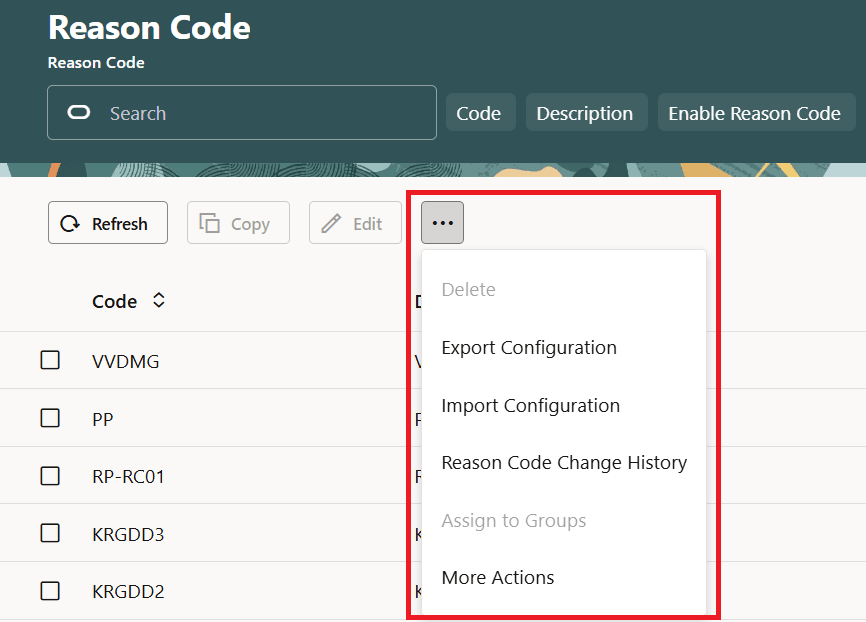
Task: Click More Actions at the bottom of the menu
Action: pyautogui.click(x=497, y=577)
